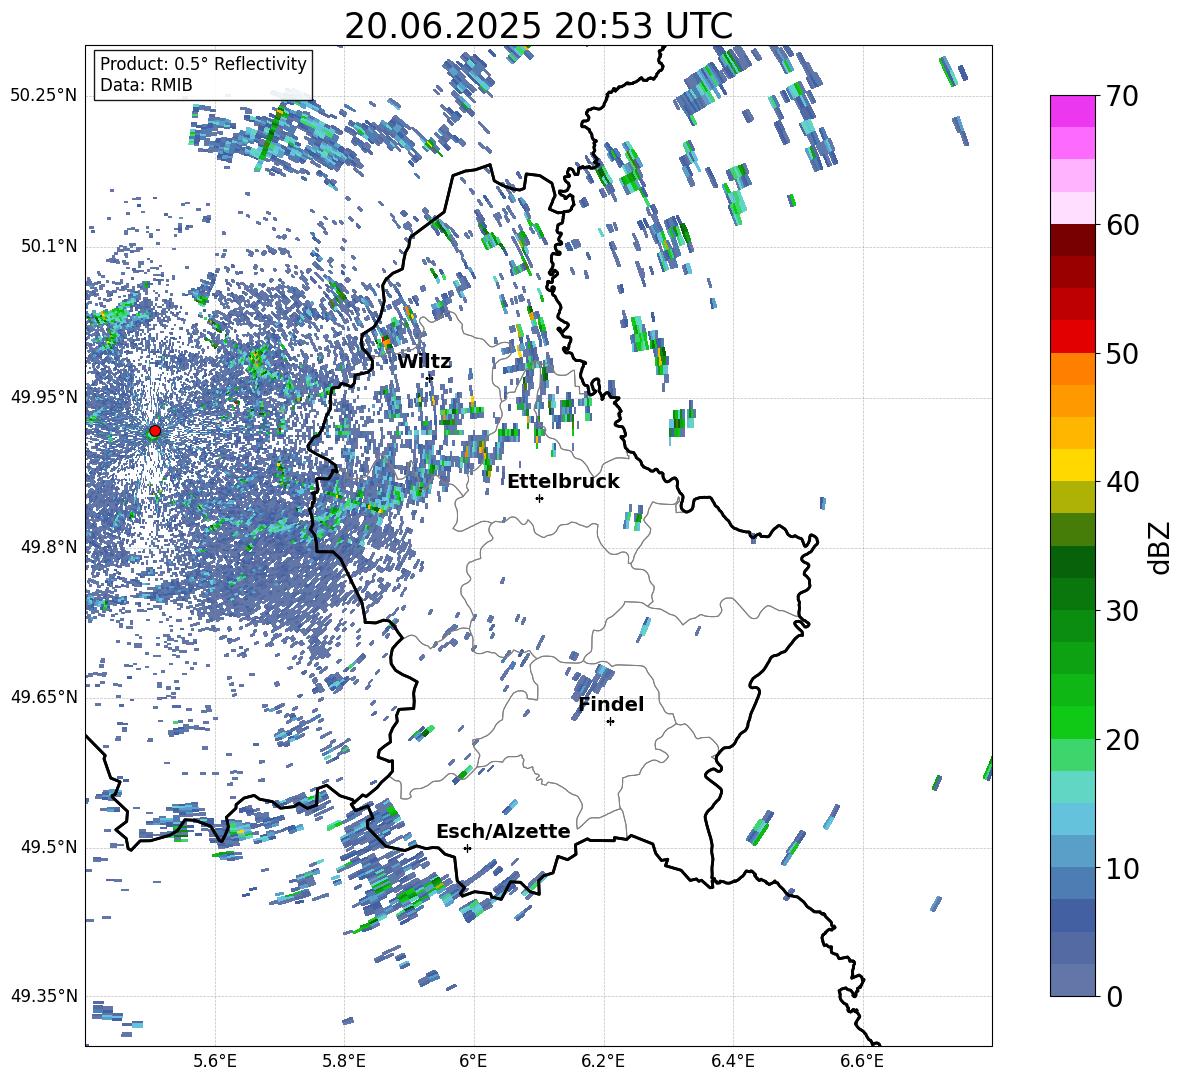Select the Esch/Alzette city label
1184x1081 pixels.
coord(503,832)
